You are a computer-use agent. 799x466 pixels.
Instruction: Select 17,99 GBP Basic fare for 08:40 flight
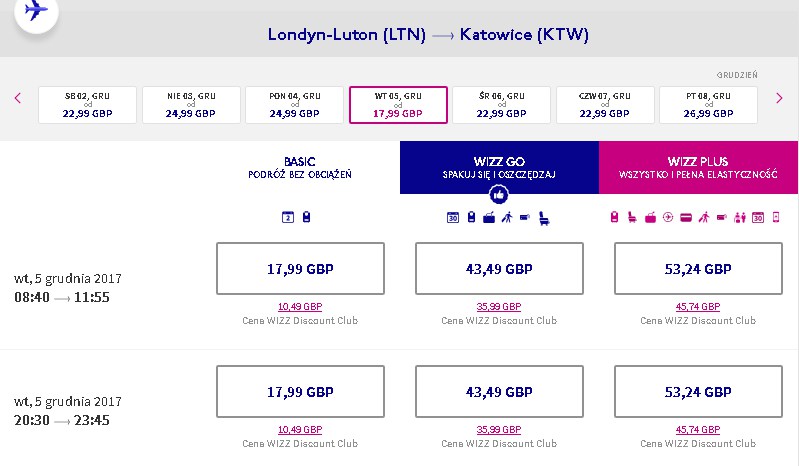[x=300, y=268]
